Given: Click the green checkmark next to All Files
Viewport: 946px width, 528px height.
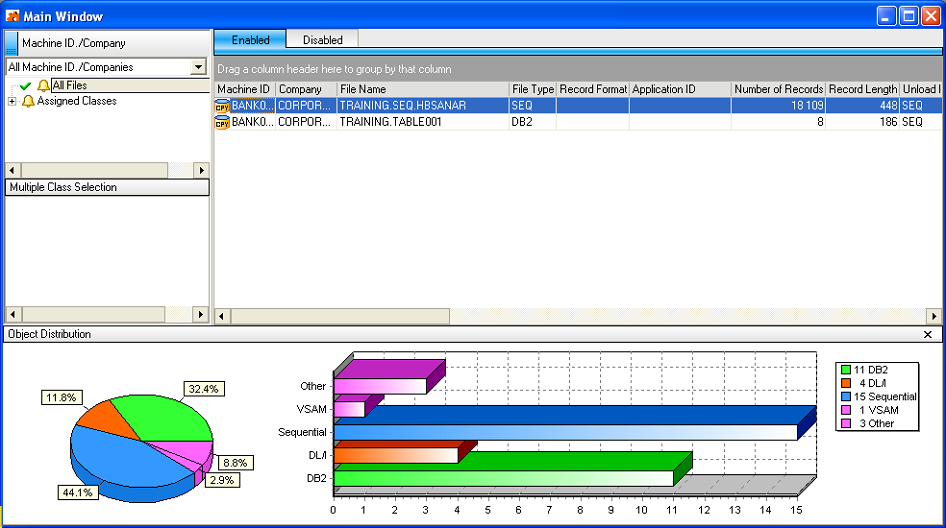Looking at the screenshot, I should [26, 86].
